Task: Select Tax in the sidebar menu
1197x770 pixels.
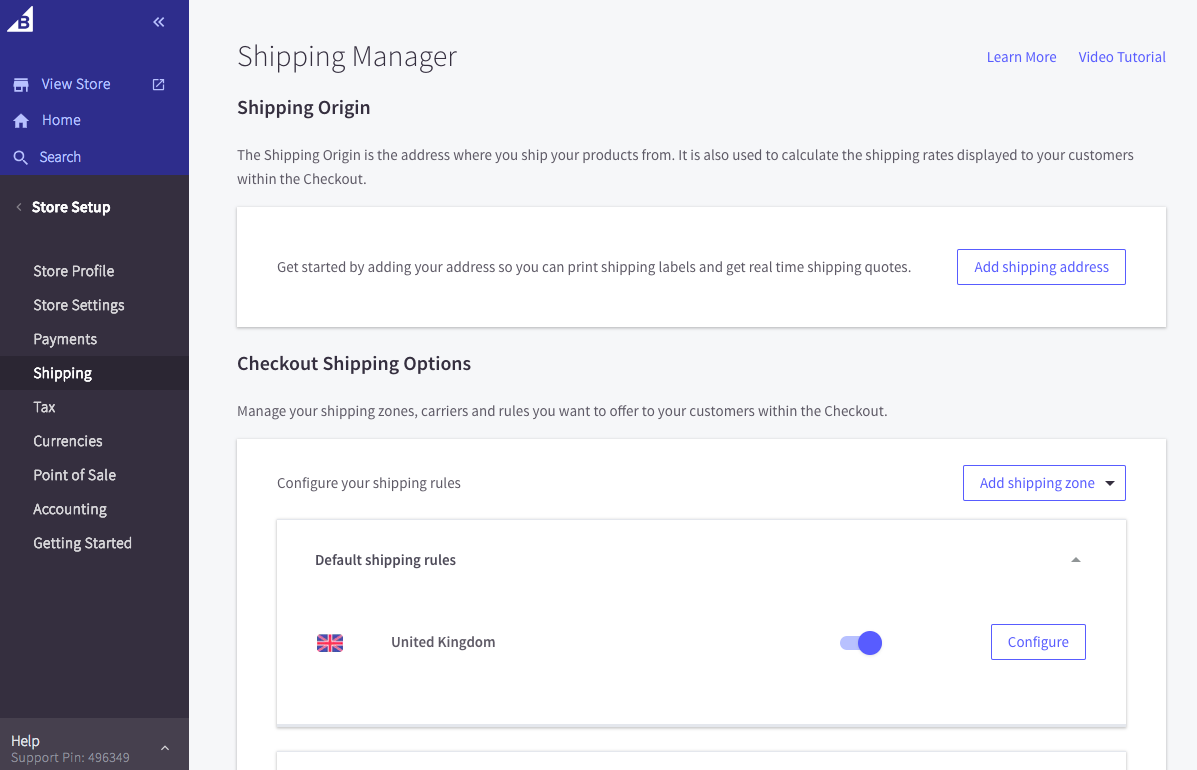Action: pos(44,407)
